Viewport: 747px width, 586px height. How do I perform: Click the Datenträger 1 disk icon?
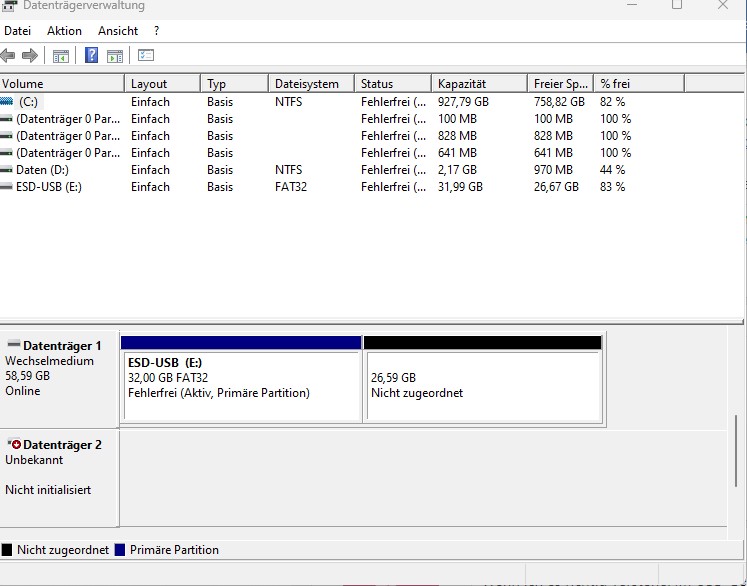14,344
